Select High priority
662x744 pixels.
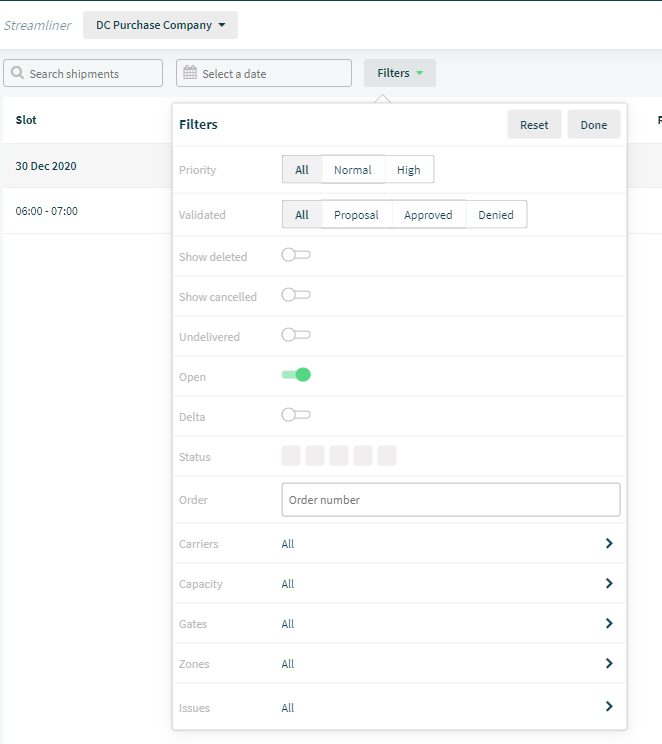pyautogui.click(x=409, y=170)
